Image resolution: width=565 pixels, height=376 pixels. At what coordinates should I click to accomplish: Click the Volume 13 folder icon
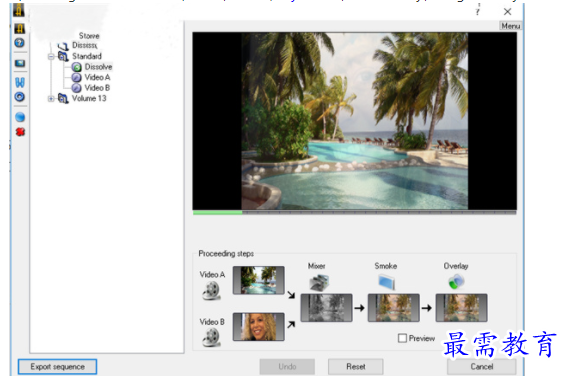(63, 98)
